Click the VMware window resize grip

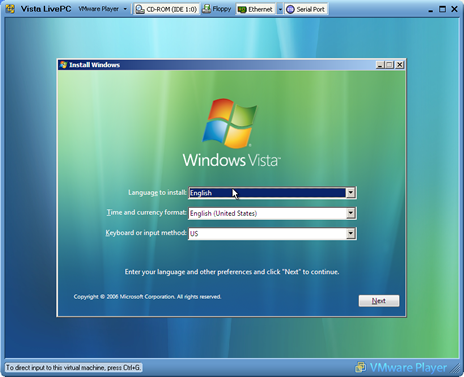[455, 368]
